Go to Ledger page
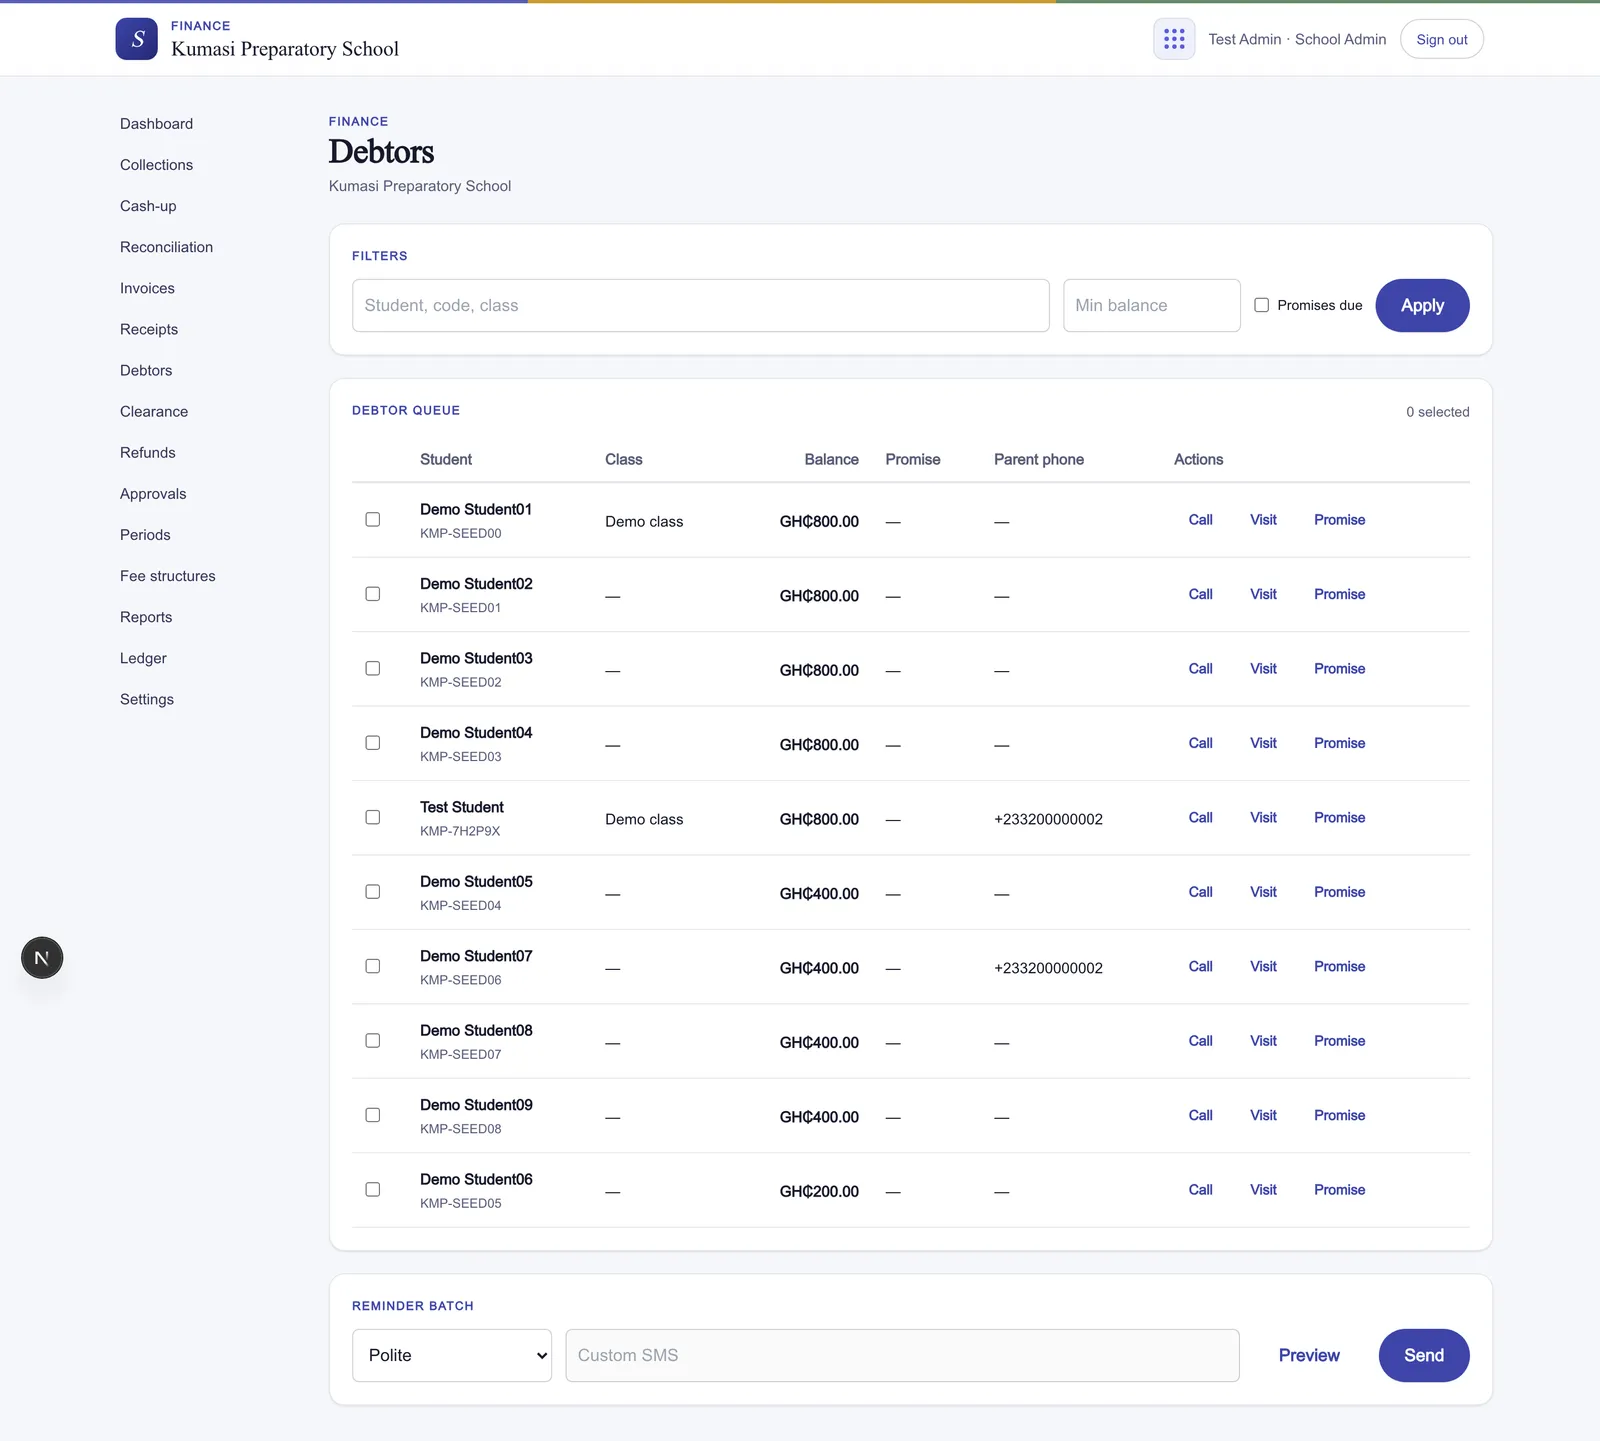 [143, 658]
